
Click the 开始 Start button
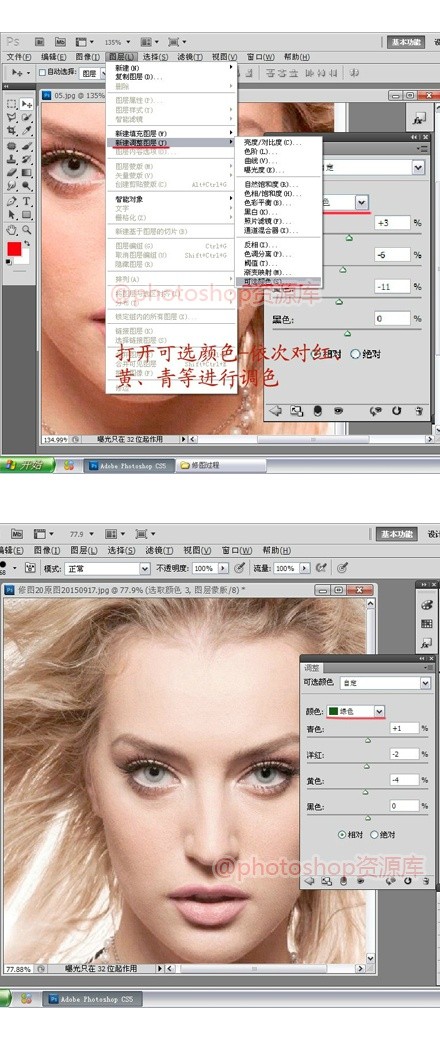[27, 464]
